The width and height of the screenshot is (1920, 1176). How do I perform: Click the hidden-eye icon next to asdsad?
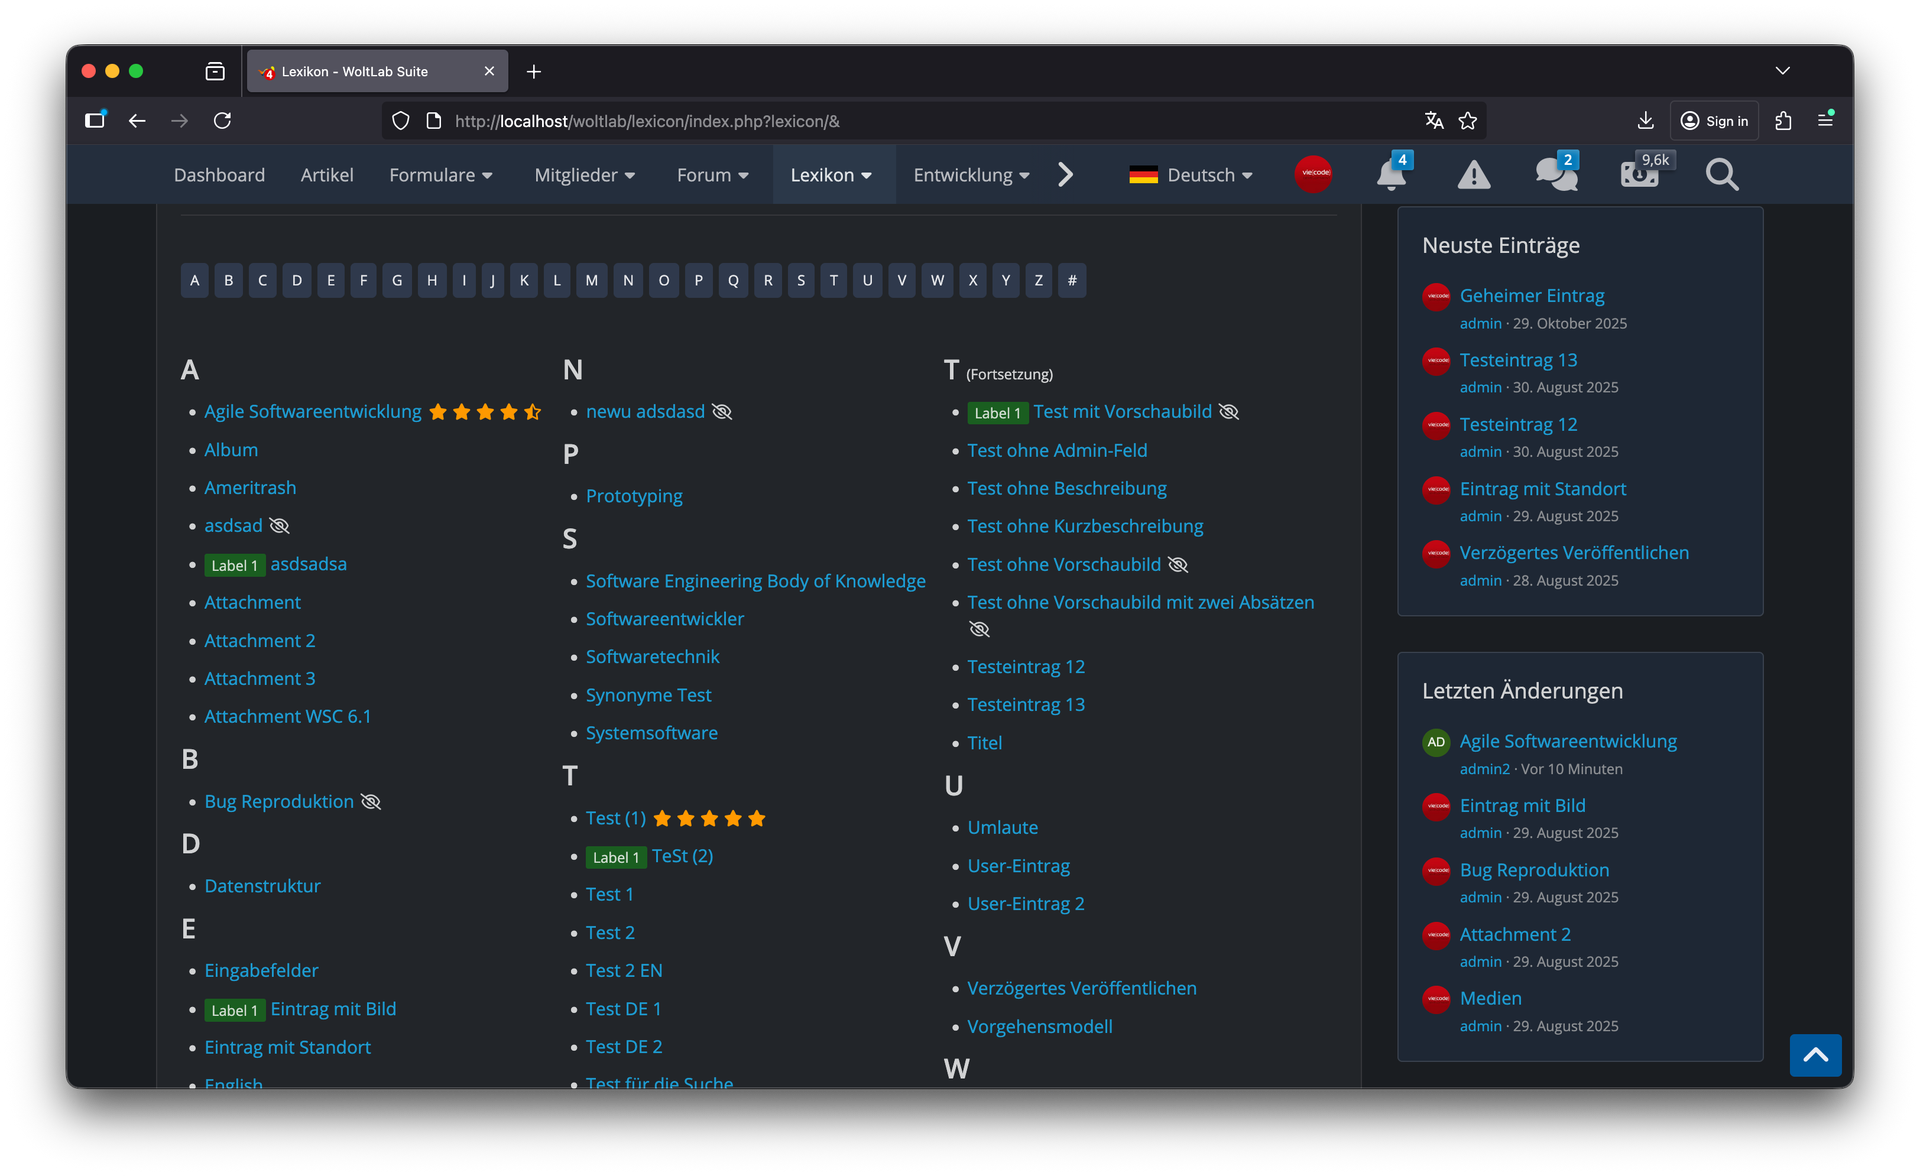tap(279, 526)
